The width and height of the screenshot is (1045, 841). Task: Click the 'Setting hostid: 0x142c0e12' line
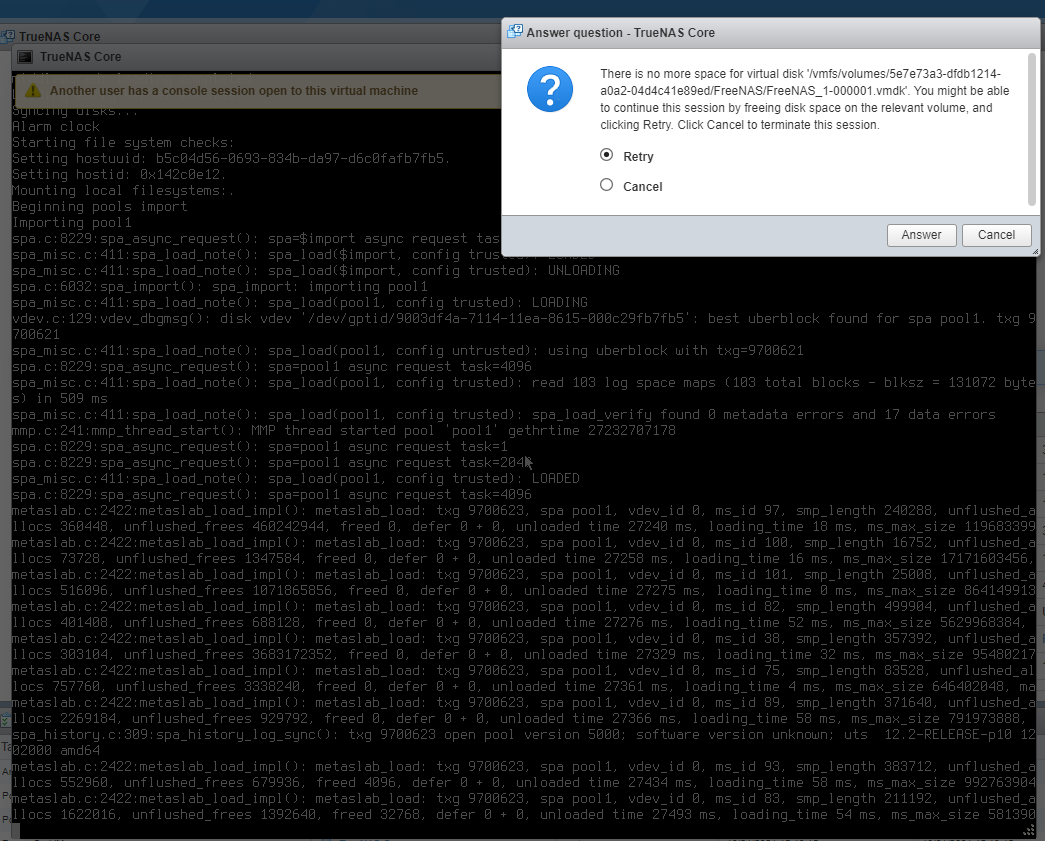click(119, 175)
